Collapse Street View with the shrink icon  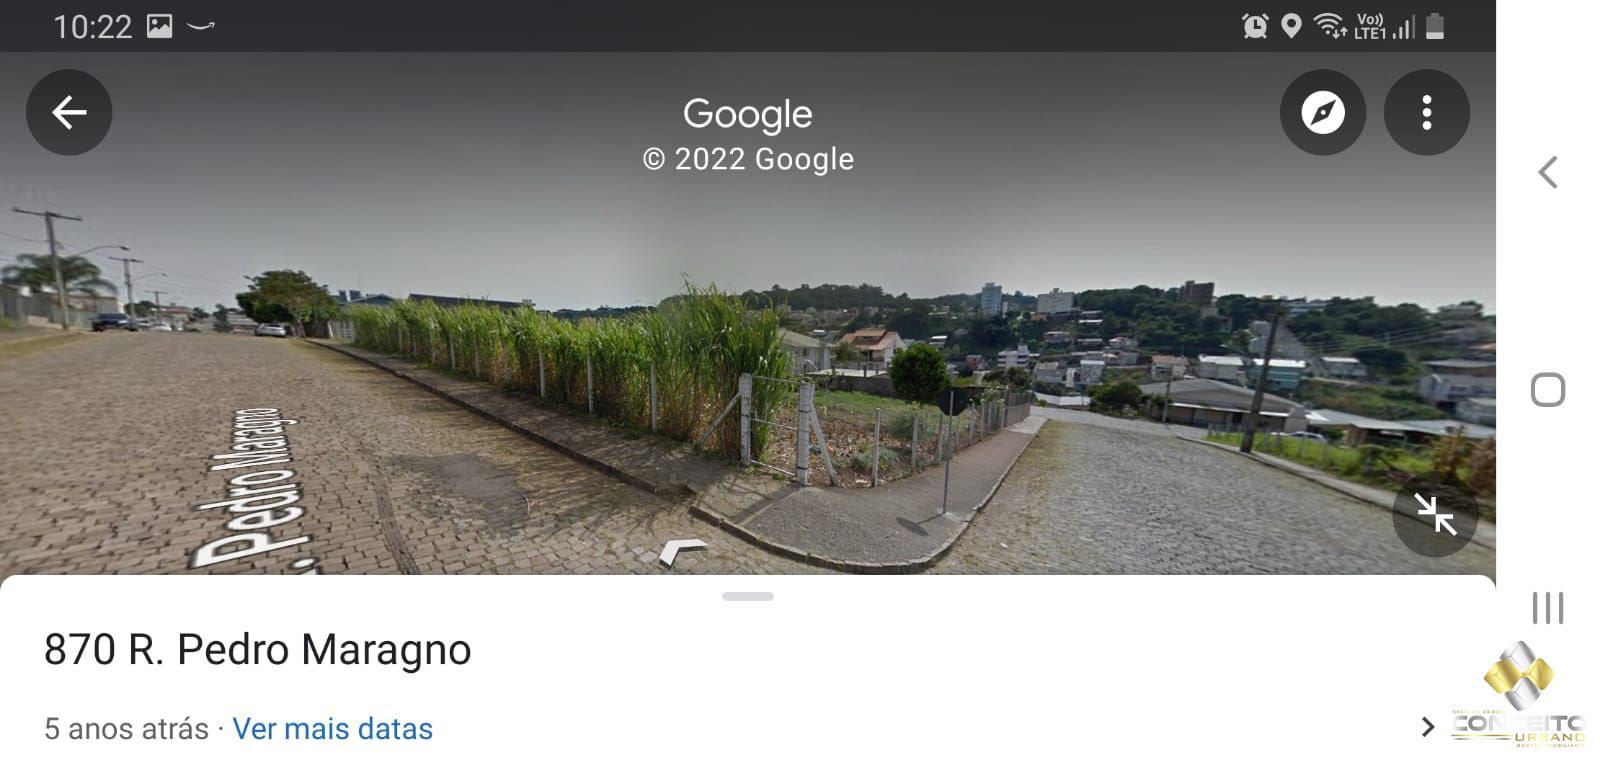1436,514
